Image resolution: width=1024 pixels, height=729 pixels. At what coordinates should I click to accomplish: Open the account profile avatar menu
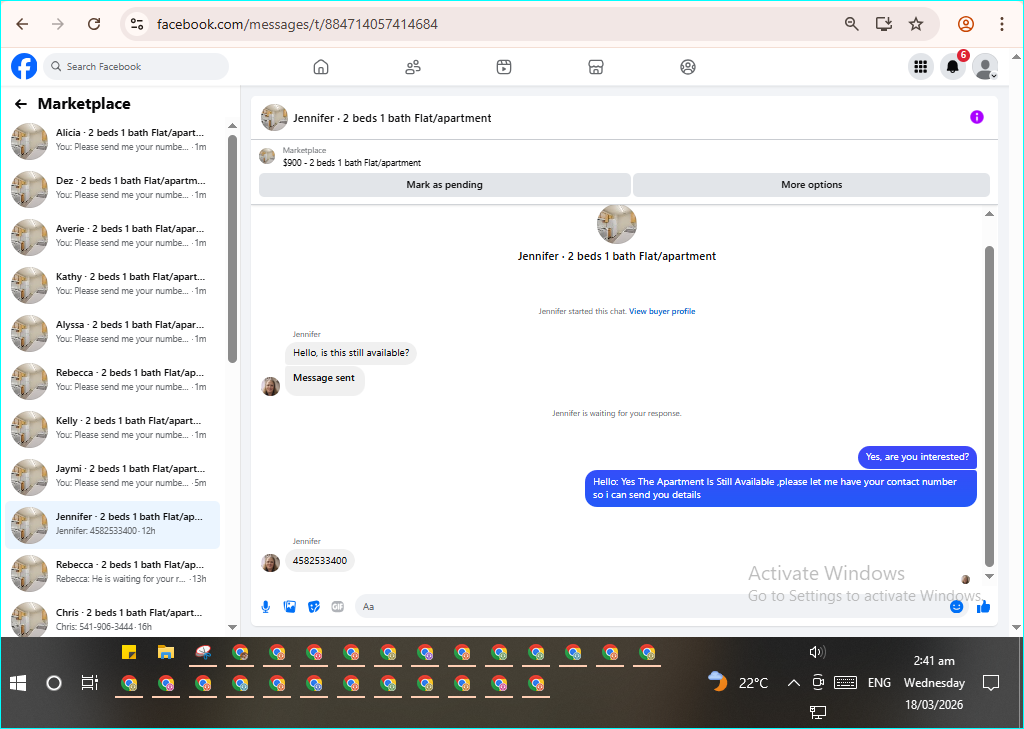[x=985, y=67]
